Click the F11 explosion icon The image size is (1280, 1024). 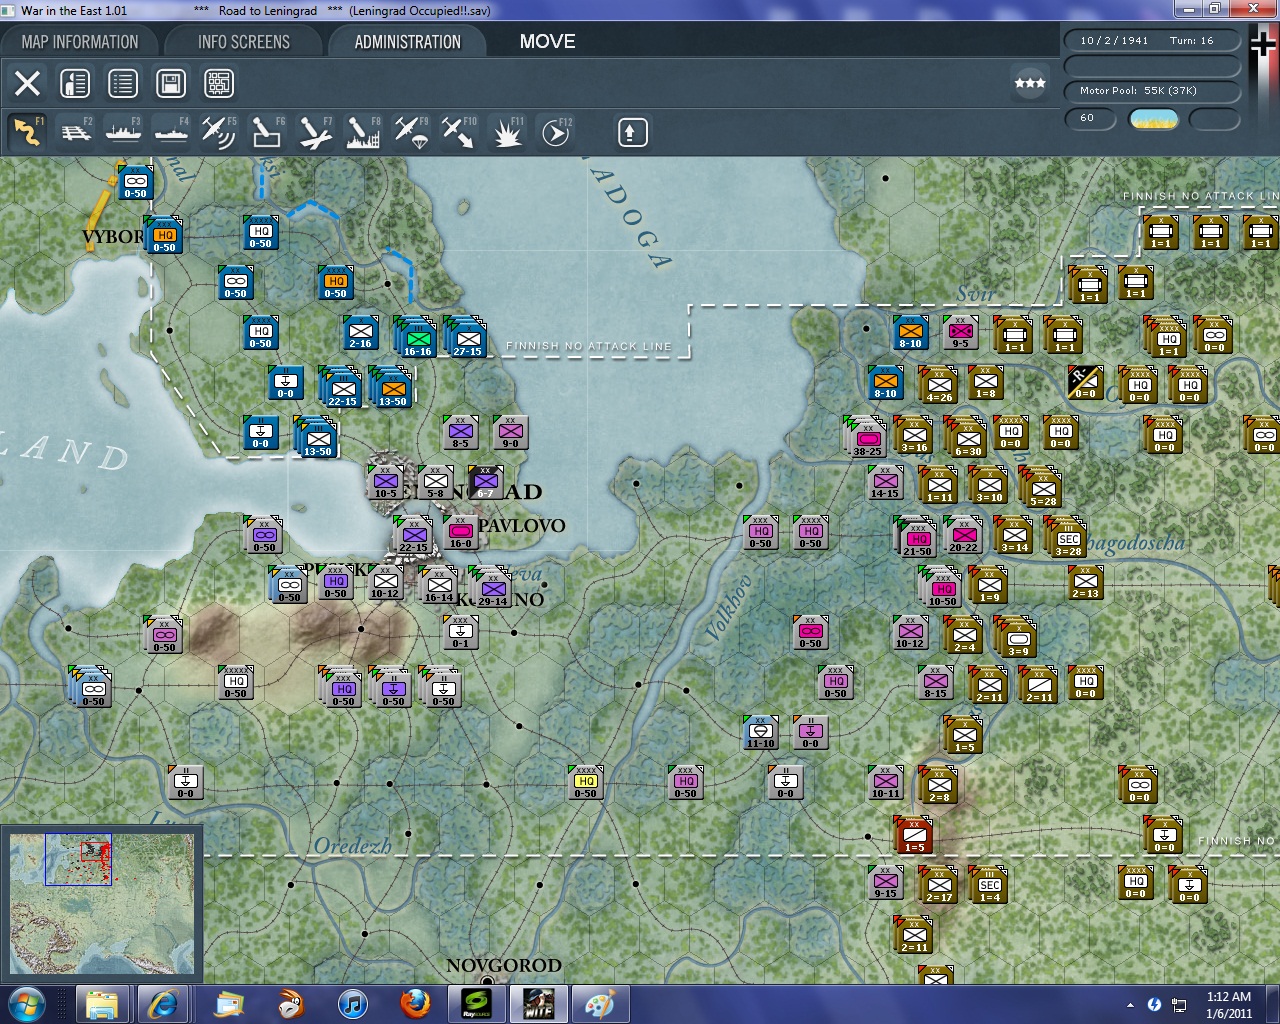click(507, 132)
